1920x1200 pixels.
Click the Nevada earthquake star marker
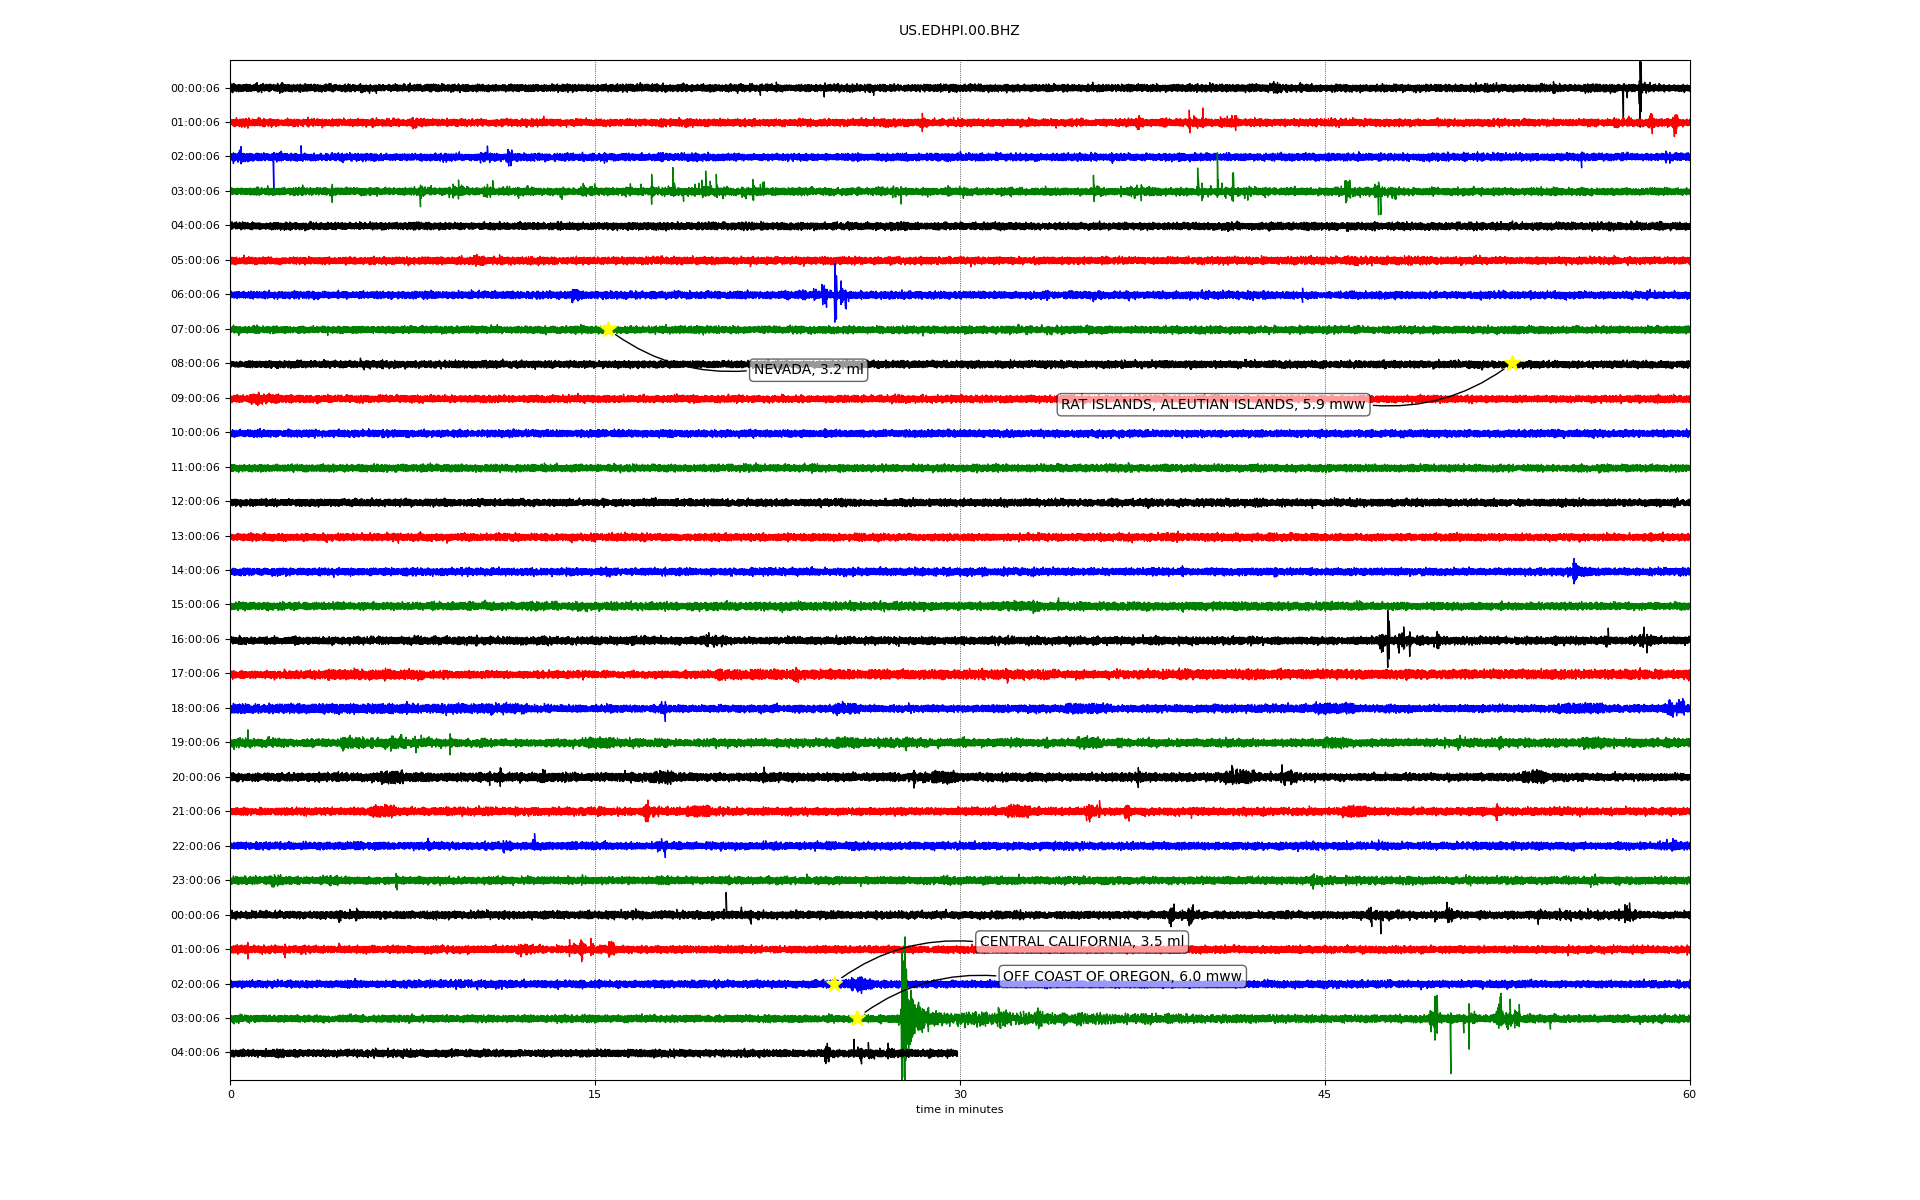click(x=608, y=329)
